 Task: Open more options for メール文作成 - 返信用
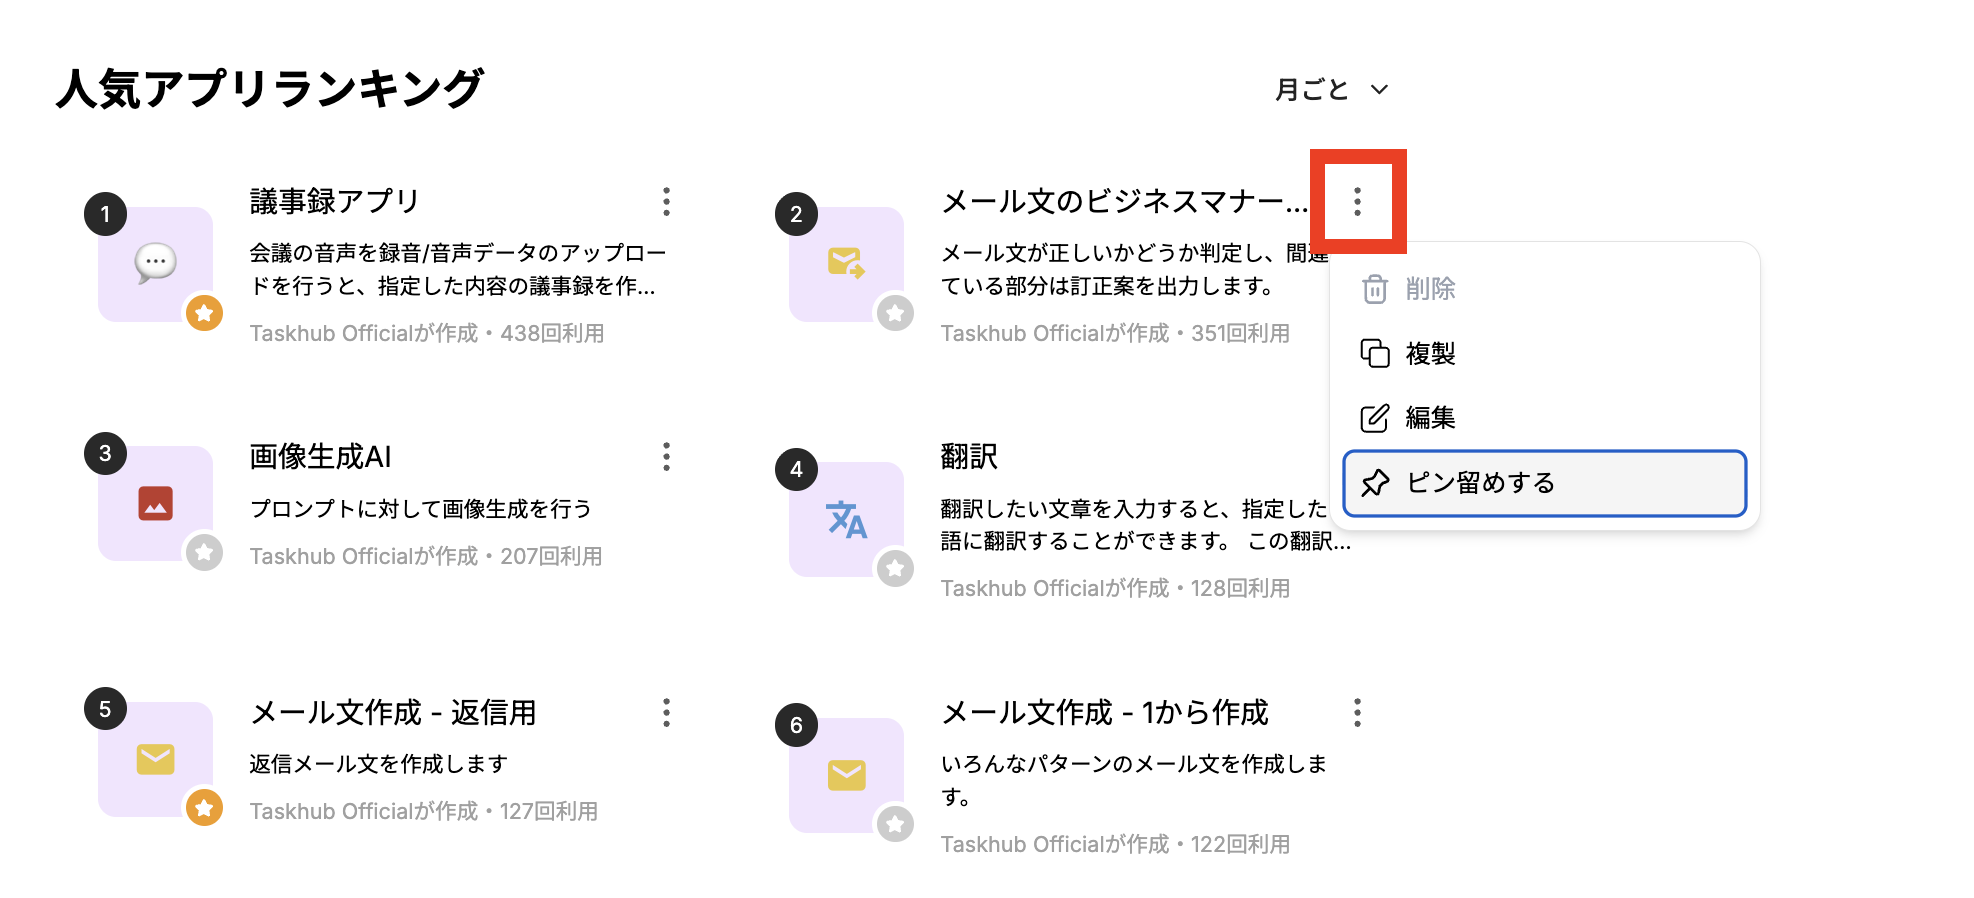(x=666, y=713)
